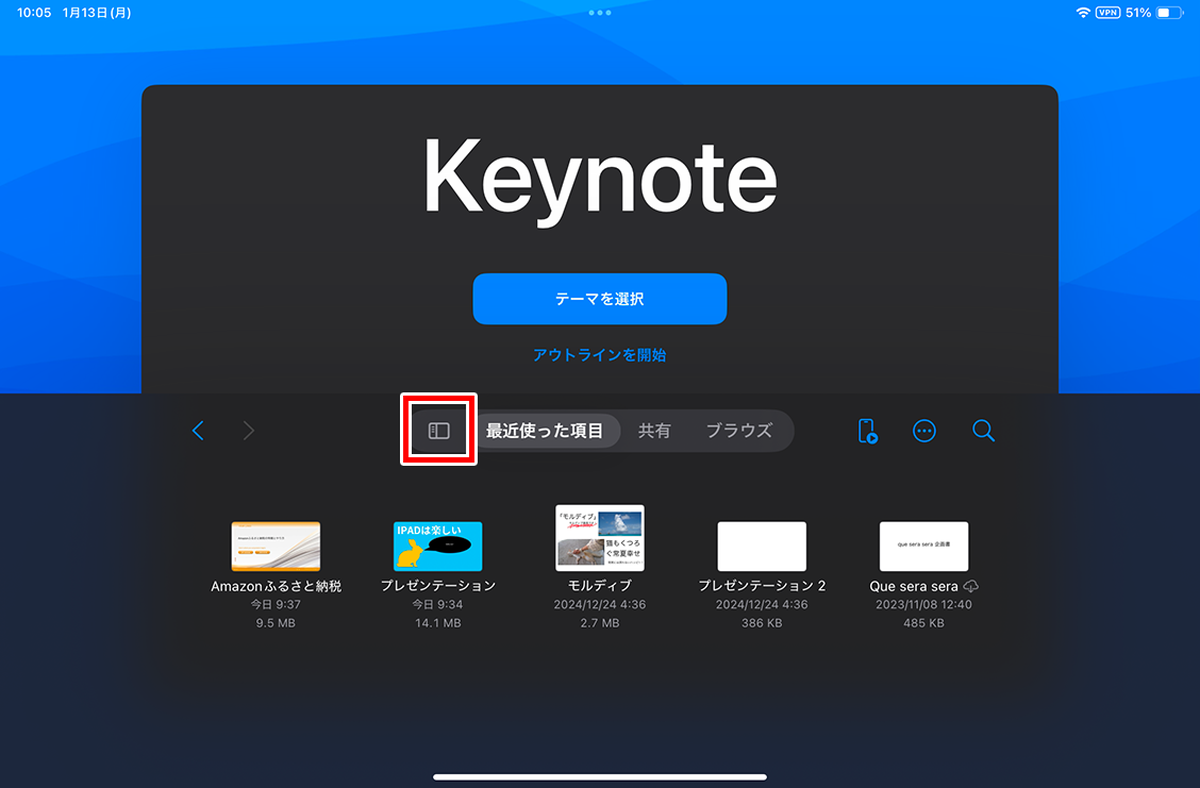The image size is (1200, 788).
Task: Click the テーマを選択 button
Action: pyautogui.click(x=600, y=299)
